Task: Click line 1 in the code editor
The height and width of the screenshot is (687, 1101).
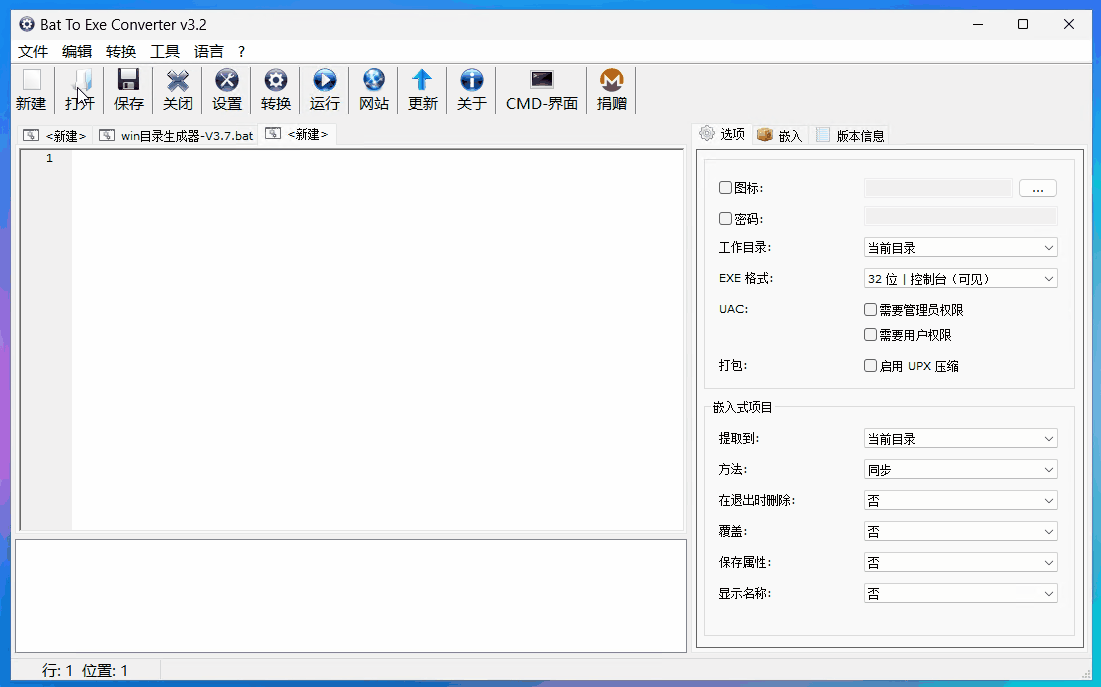Action: click(x=377, y=158)
